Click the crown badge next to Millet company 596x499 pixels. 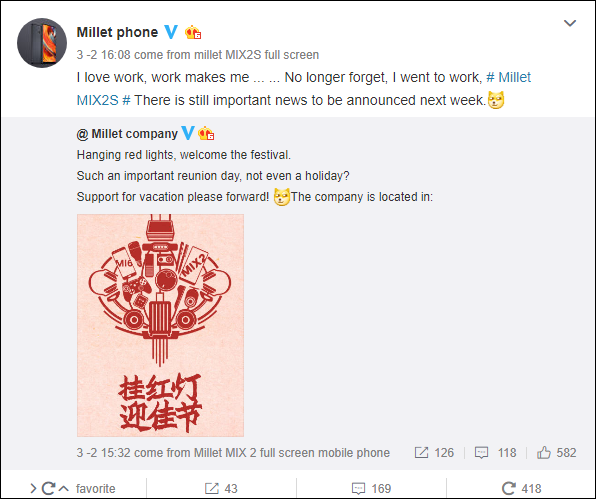tap(206, 133)
